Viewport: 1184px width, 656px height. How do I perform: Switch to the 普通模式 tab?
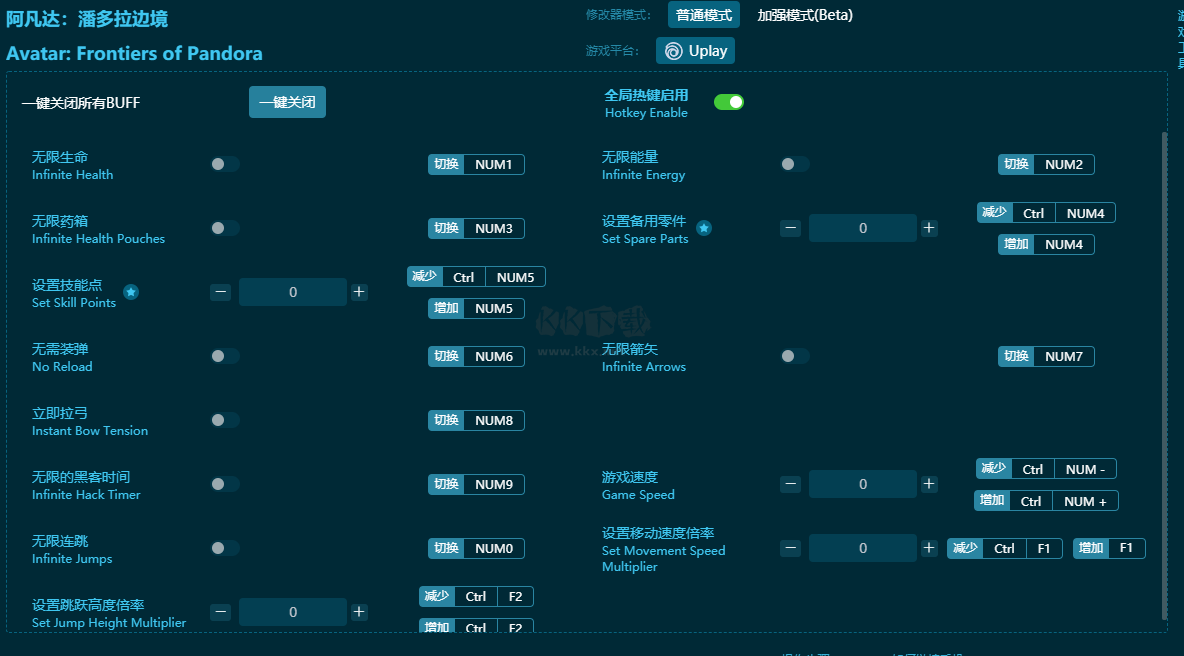[x=704, y=15]
